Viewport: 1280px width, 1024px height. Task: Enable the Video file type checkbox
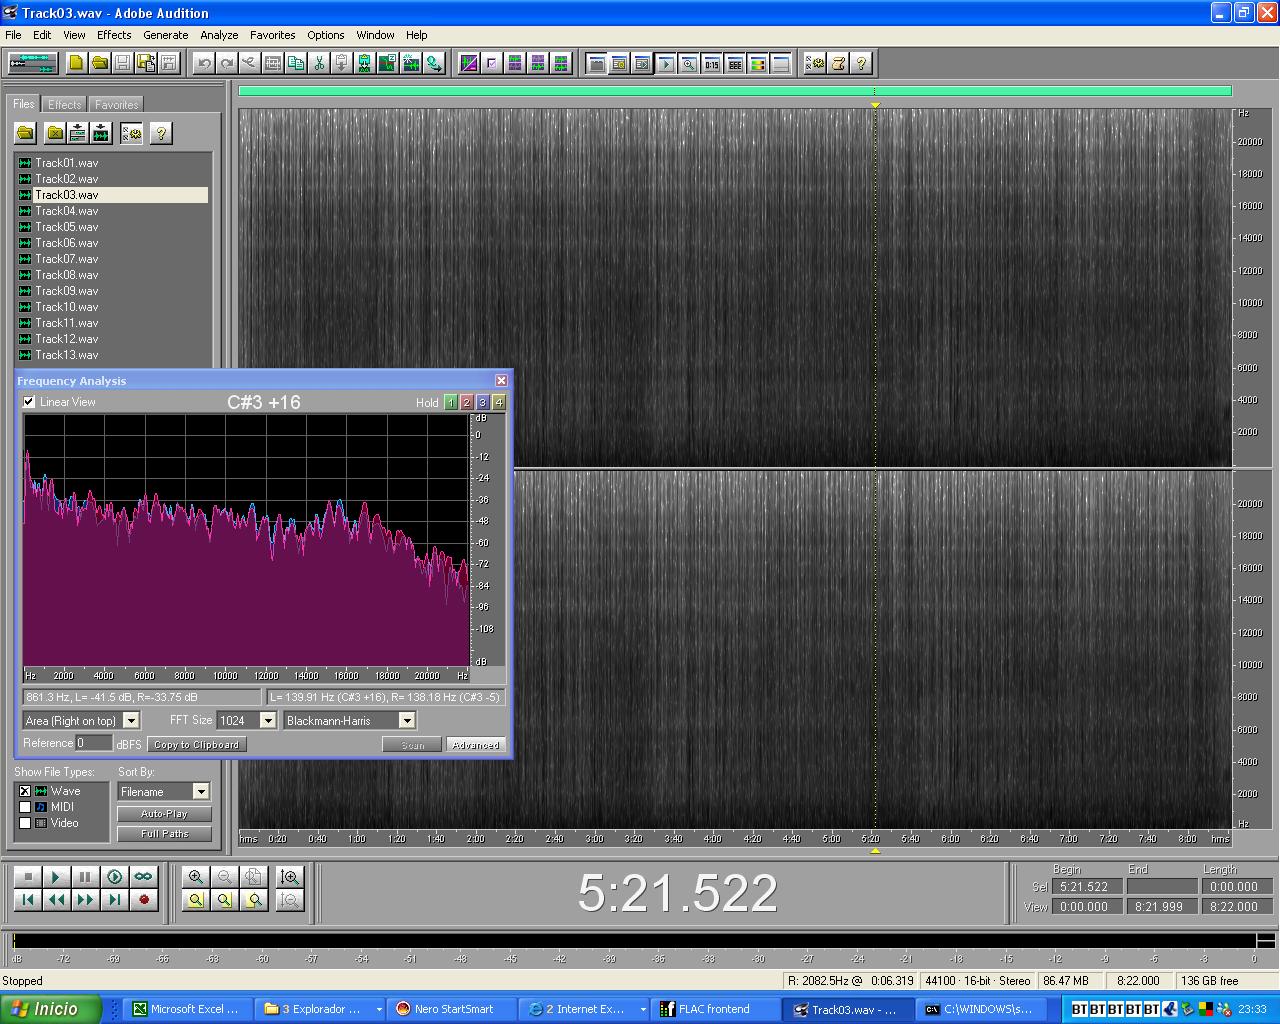25,823
